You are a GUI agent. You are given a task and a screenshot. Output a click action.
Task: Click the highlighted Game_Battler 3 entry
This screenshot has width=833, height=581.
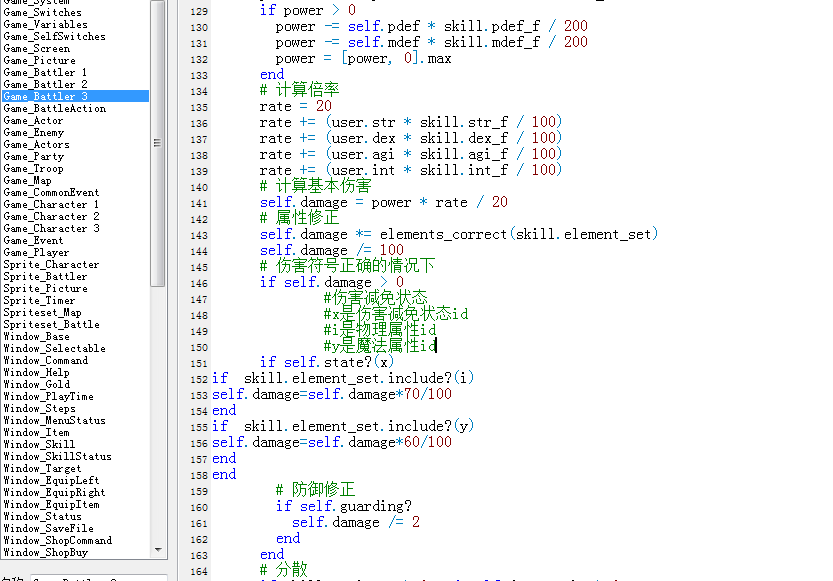75,96
